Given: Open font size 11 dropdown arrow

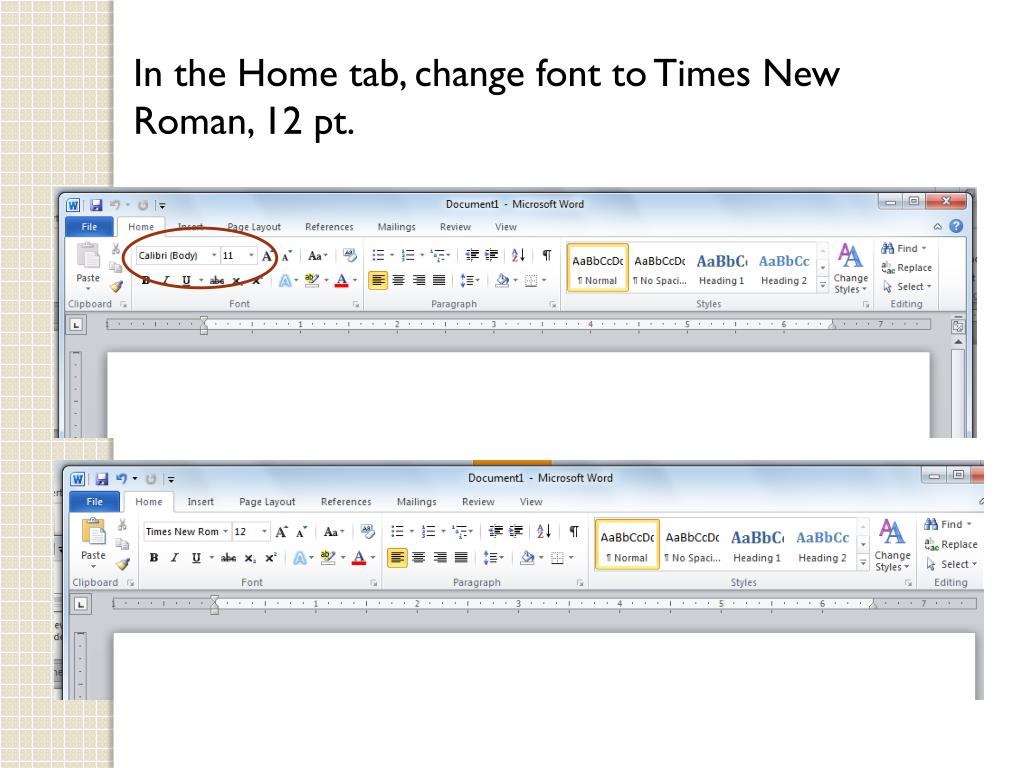Looking at the screenshot, I should pos(251,255).
